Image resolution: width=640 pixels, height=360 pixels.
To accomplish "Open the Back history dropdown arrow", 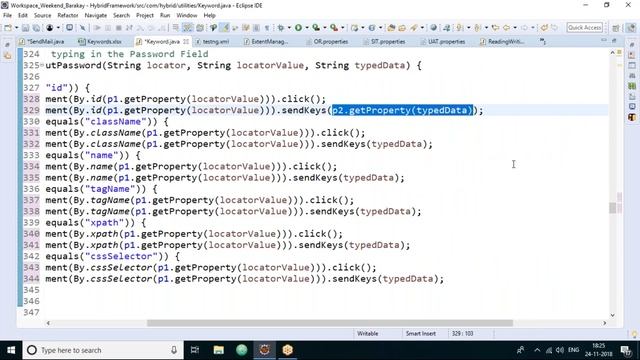I will point(515,28).
